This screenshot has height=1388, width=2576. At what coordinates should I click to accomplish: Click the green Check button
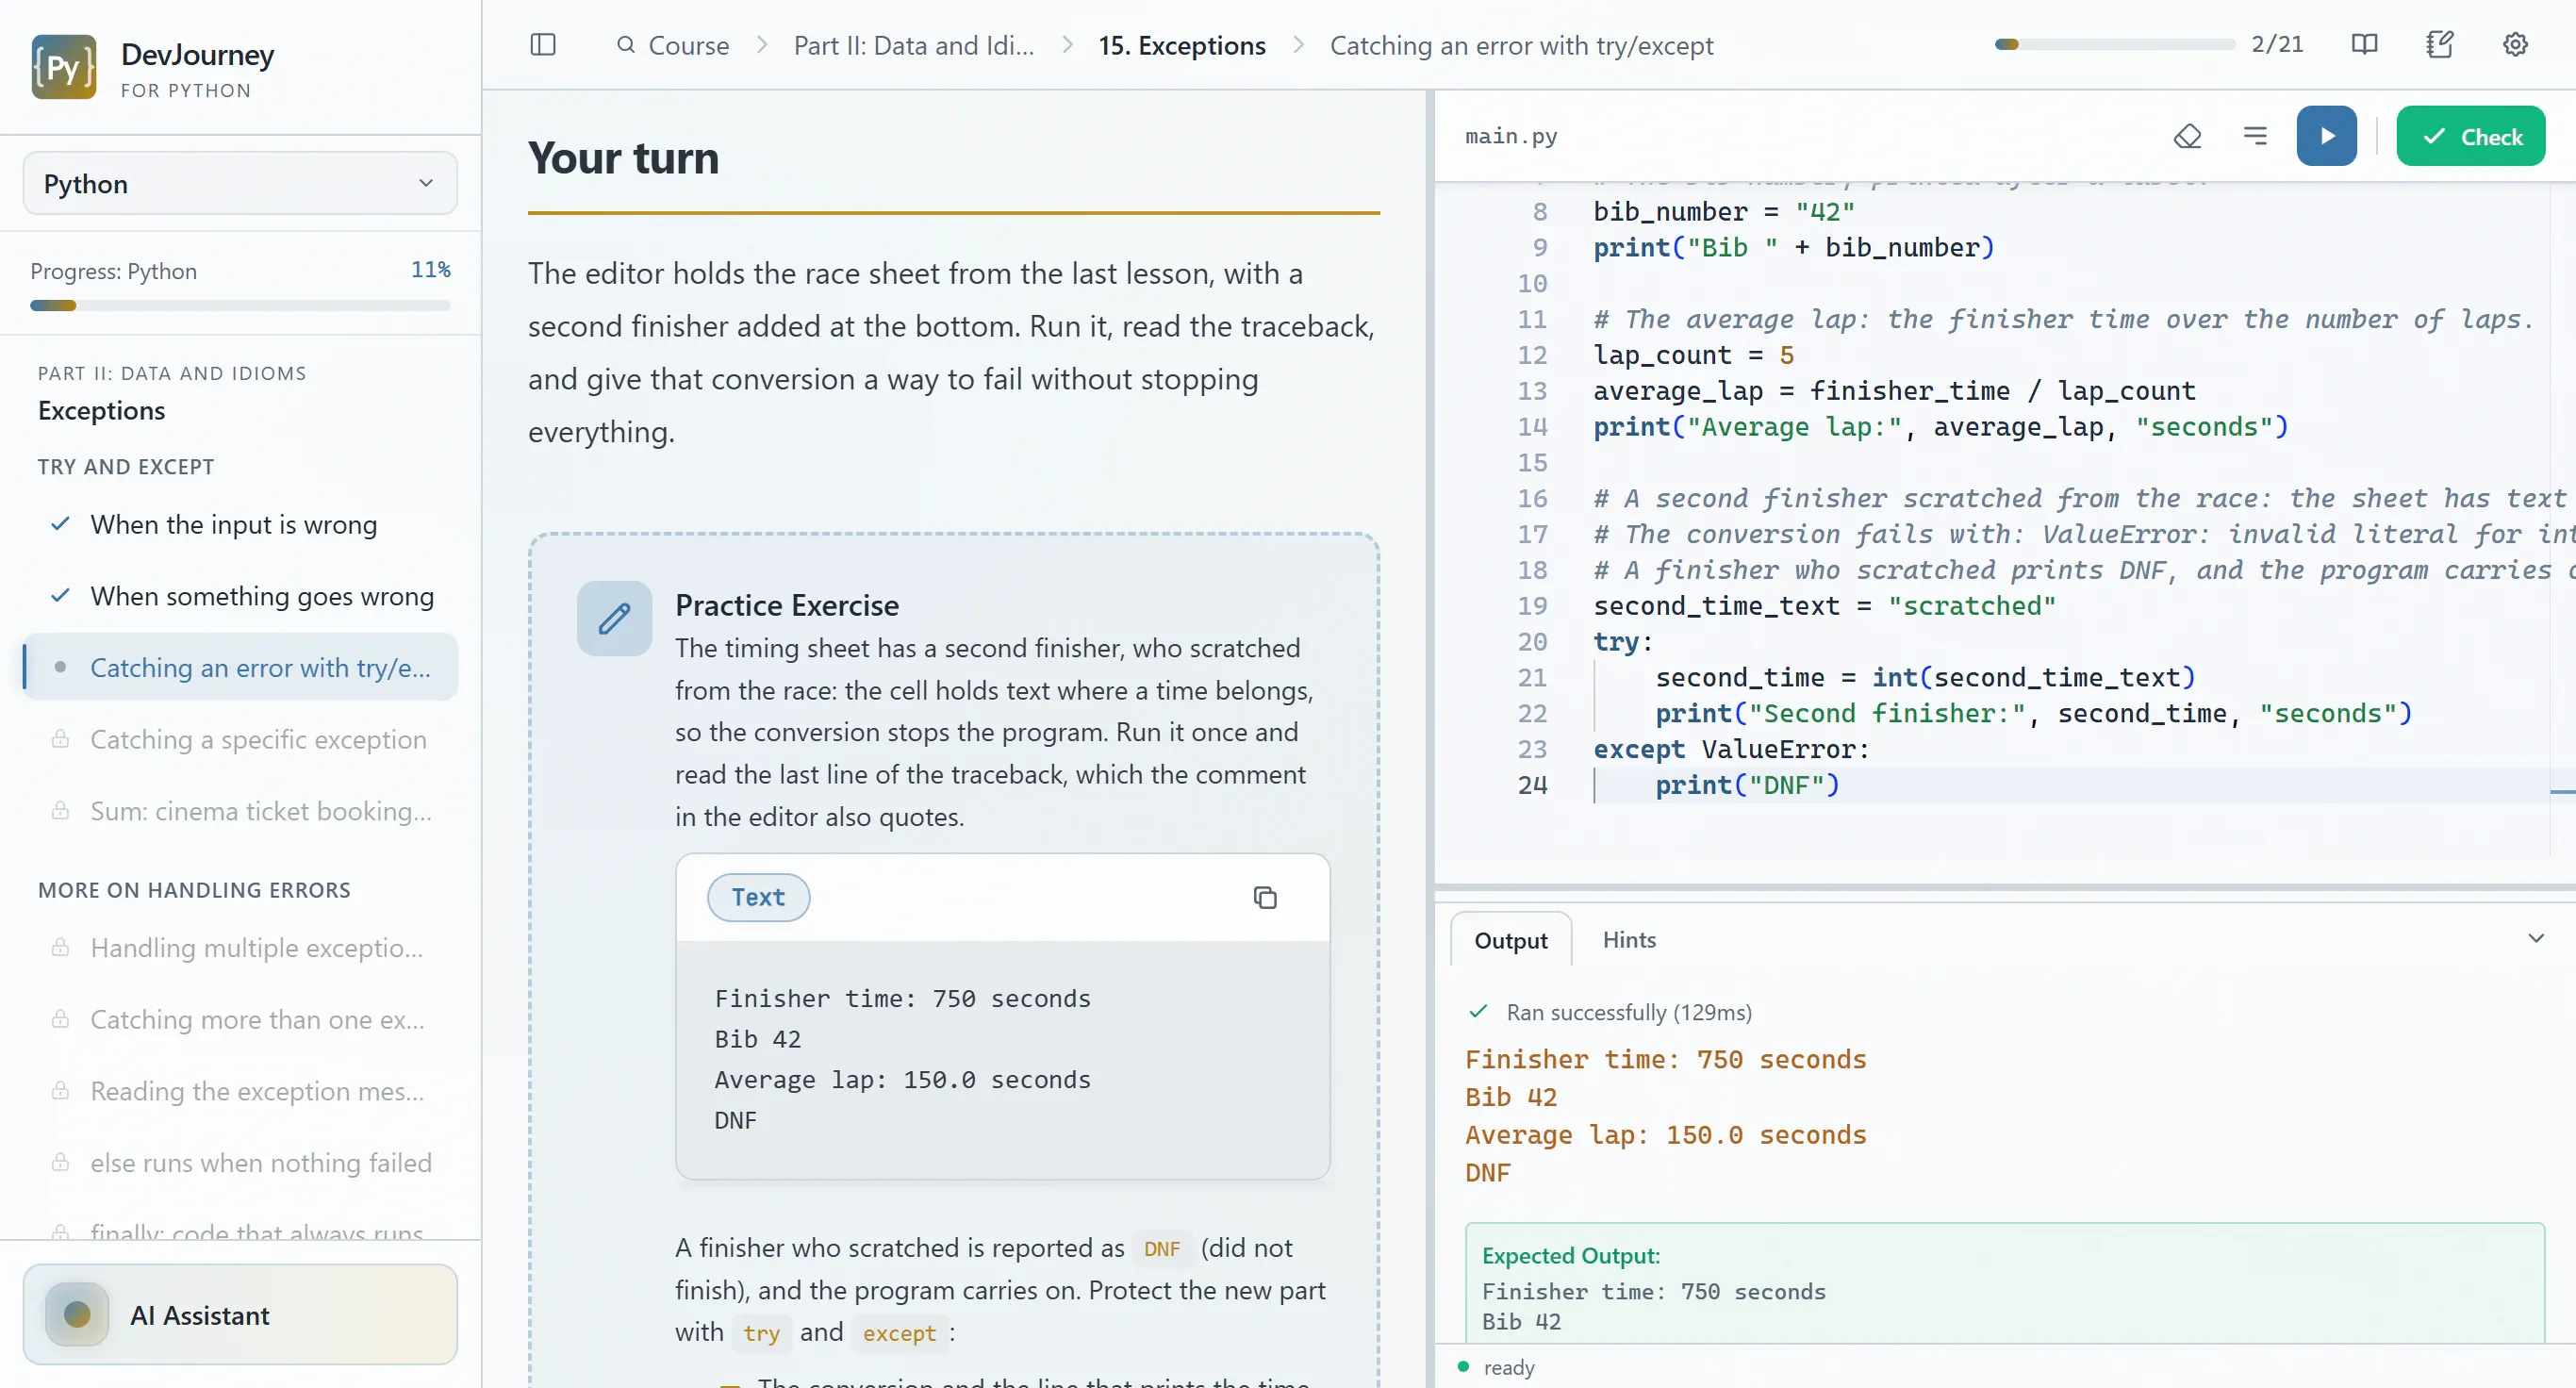click(2470, 136)
